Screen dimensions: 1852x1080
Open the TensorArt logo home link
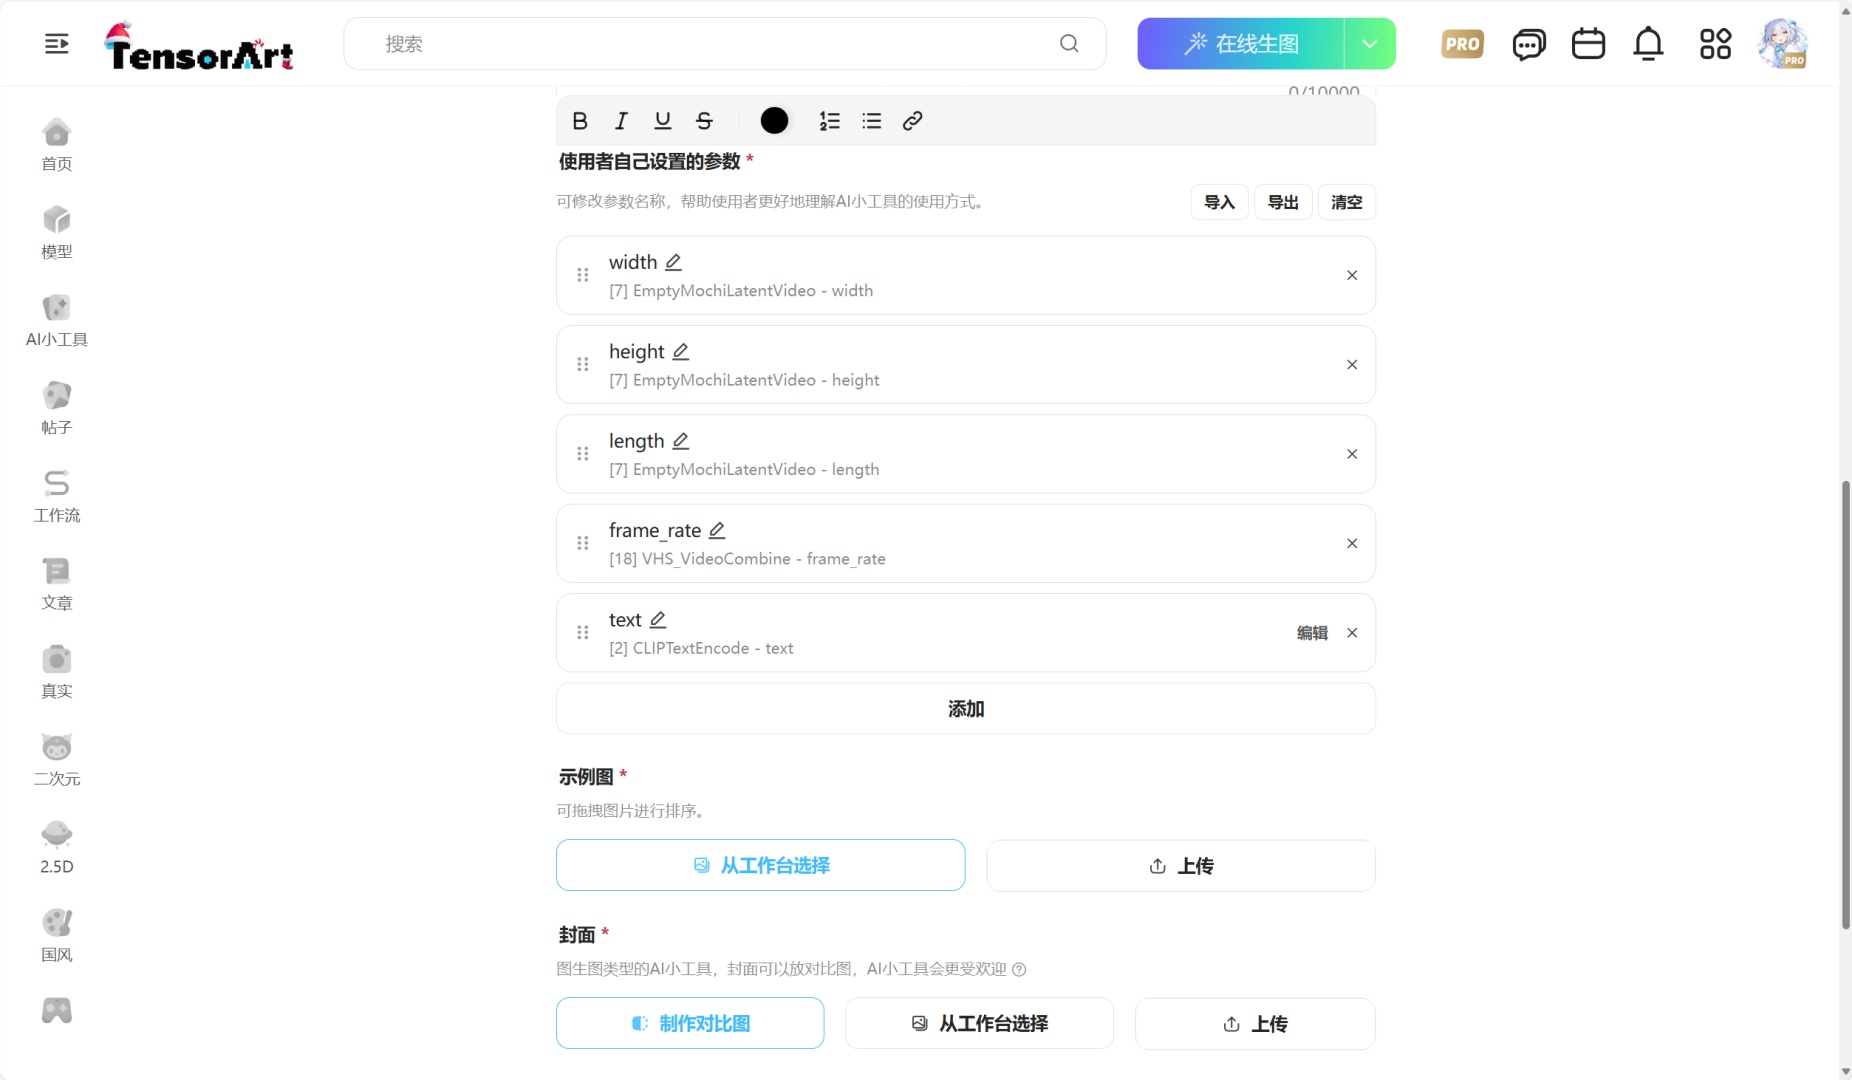pos(199,46)
